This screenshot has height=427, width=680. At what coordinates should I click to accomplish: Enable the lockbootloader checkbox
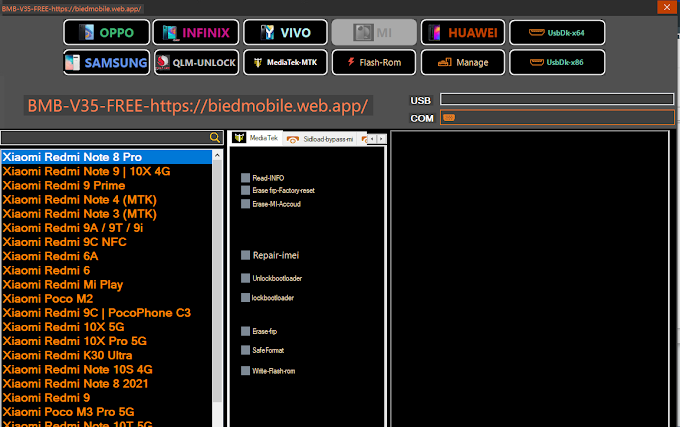[x=245, y=297]
